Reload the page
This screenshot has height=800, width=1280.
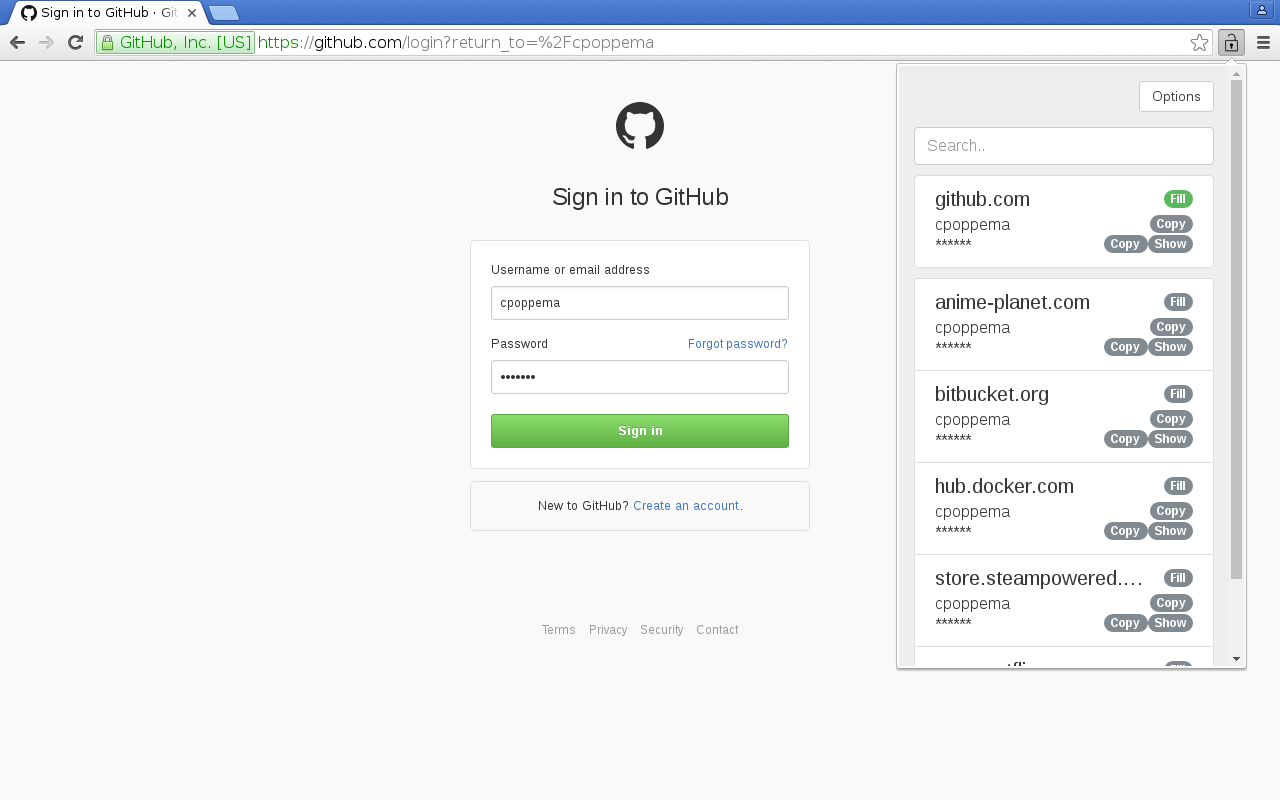(x=75, y=42)
